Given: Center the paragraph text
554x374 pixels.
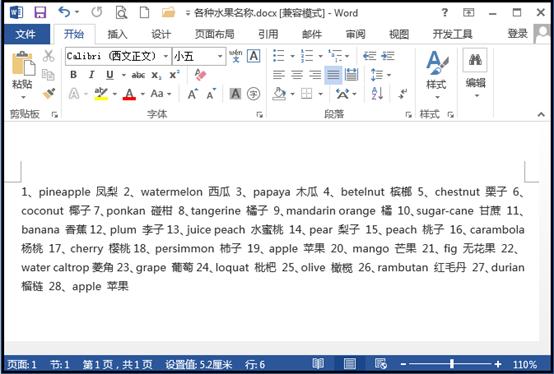Looking at the screenshot, I should click(297, 75).
